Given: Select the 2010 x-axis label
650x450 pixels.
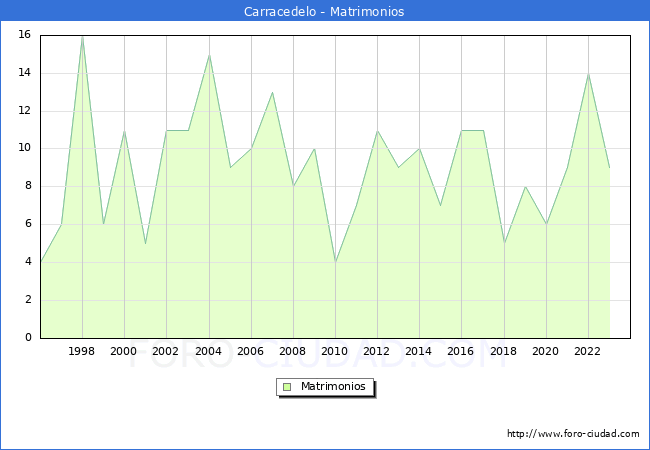Looking at the screenshot, I should (335, 351).
